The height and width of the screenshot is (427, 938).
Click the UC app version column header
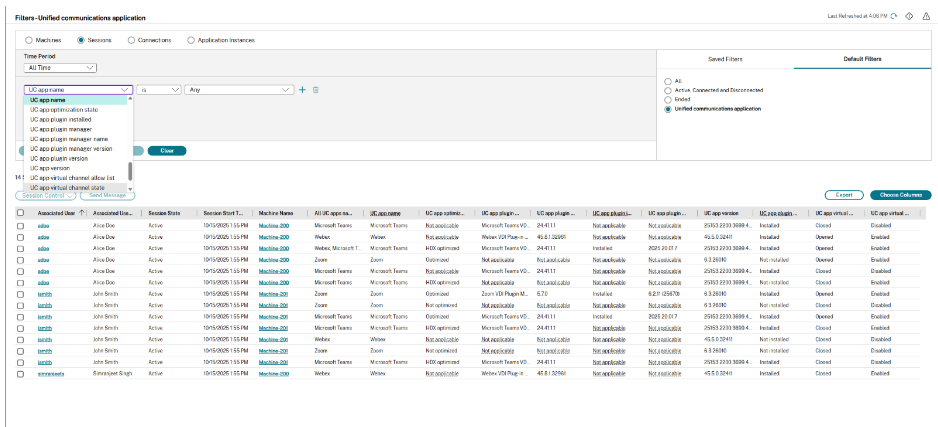(721, 213)
